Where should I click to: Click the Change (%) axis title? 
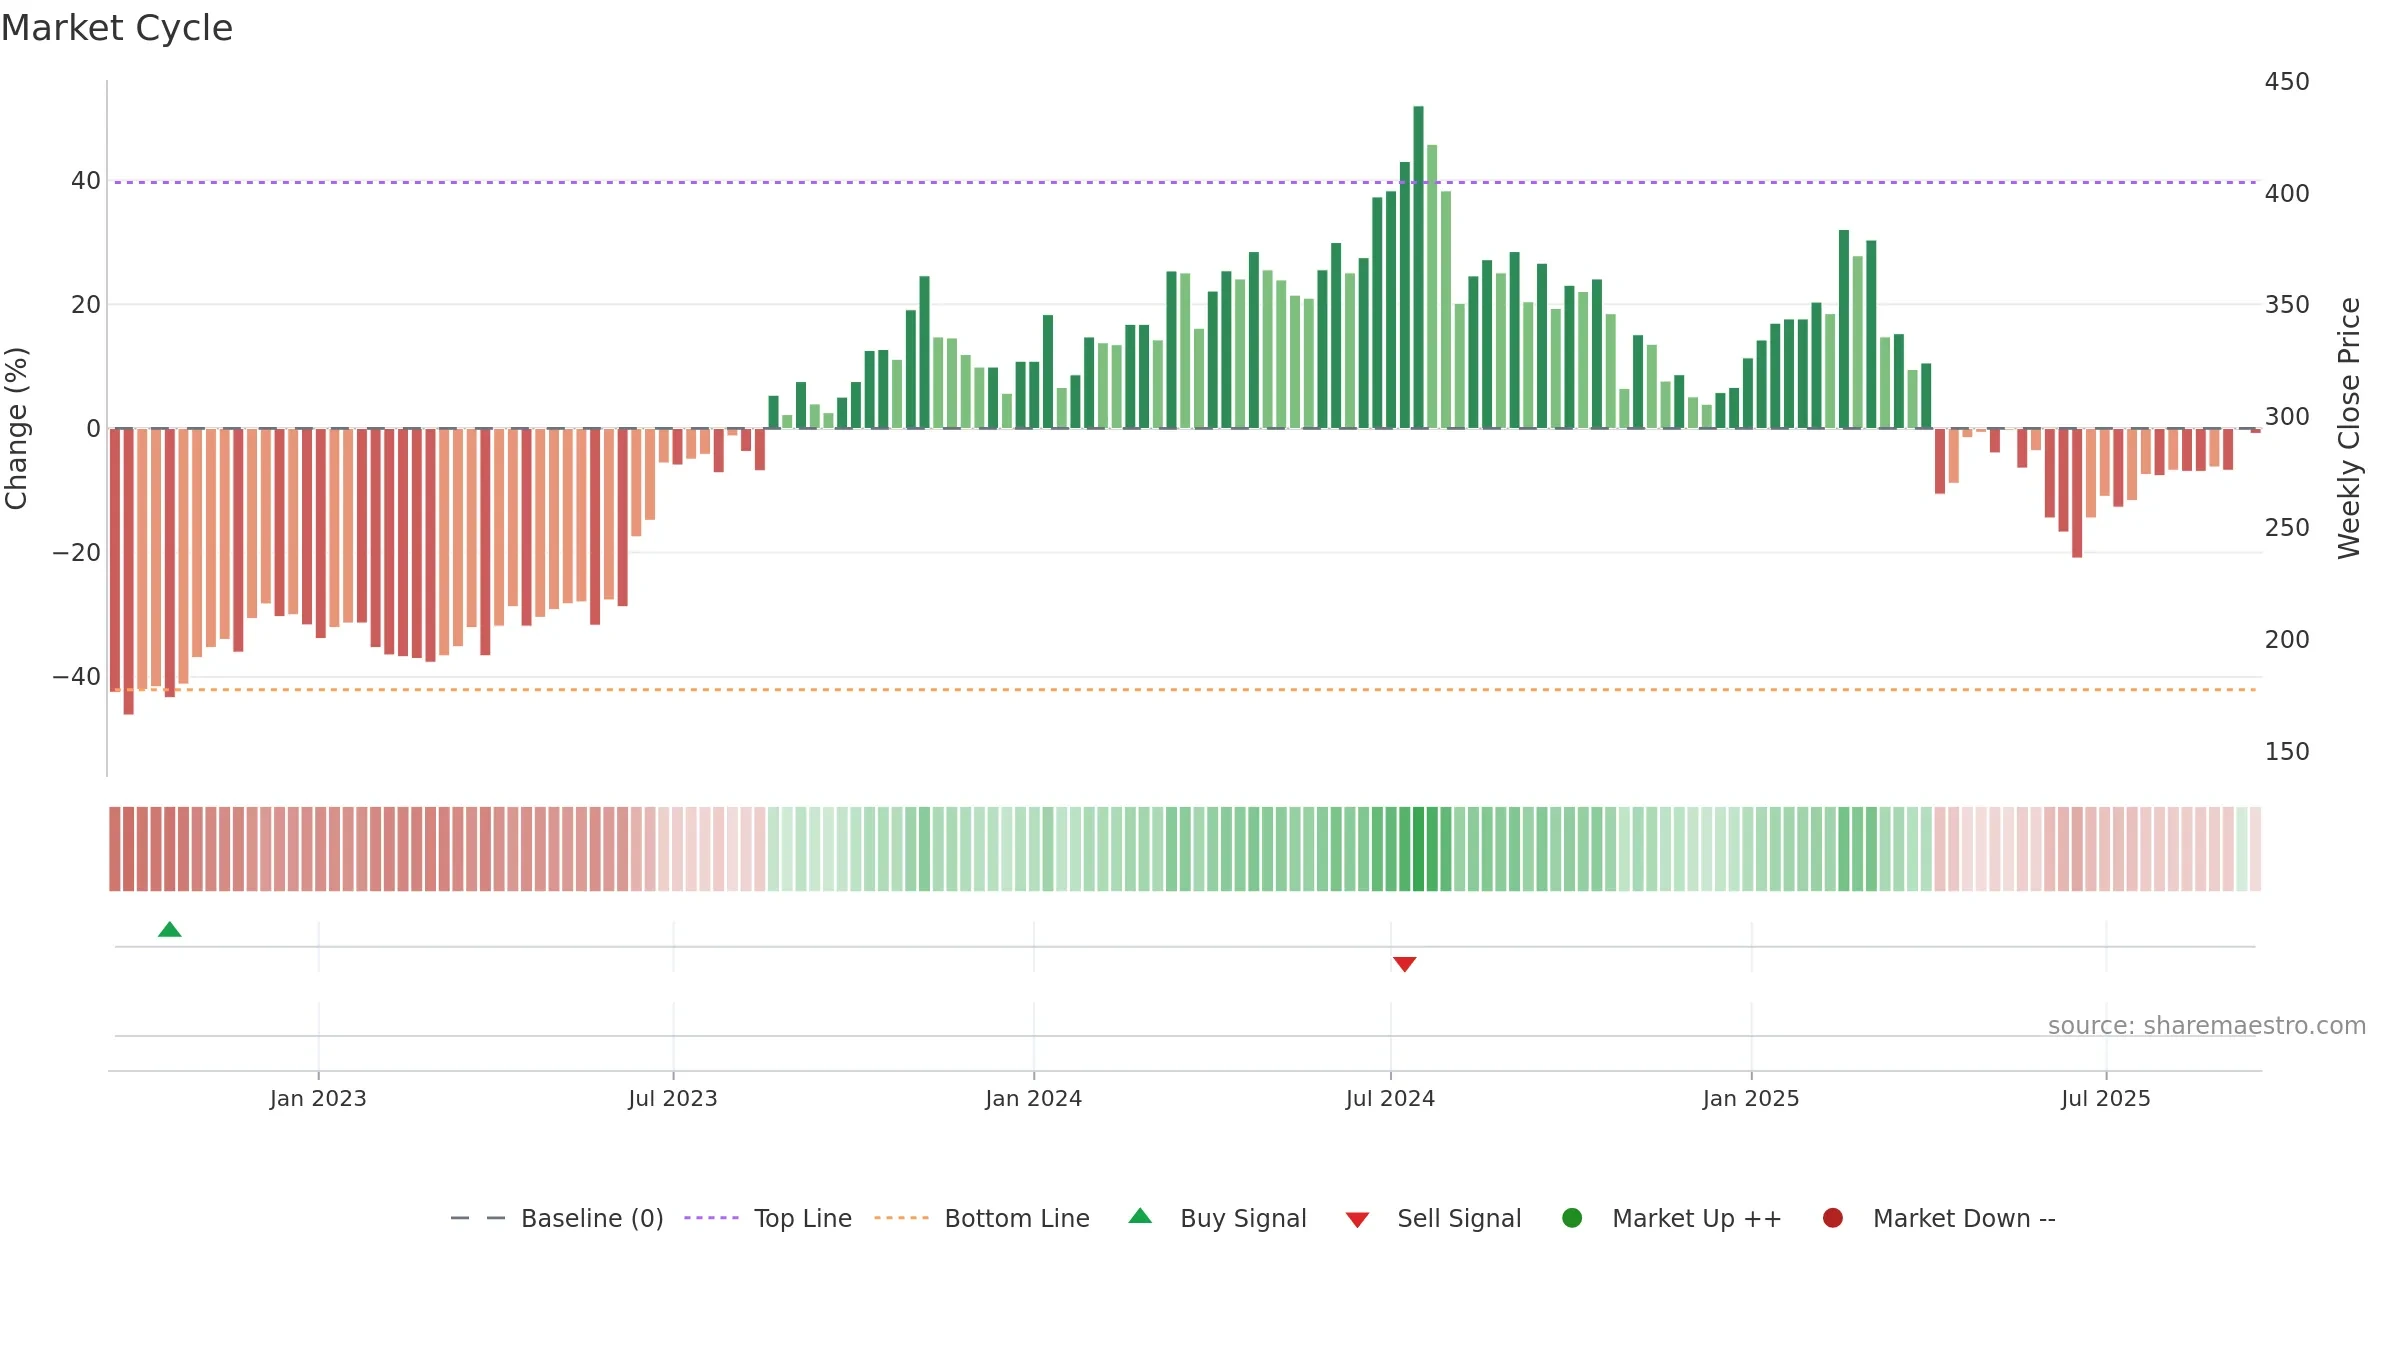click(x=16, y=428)
